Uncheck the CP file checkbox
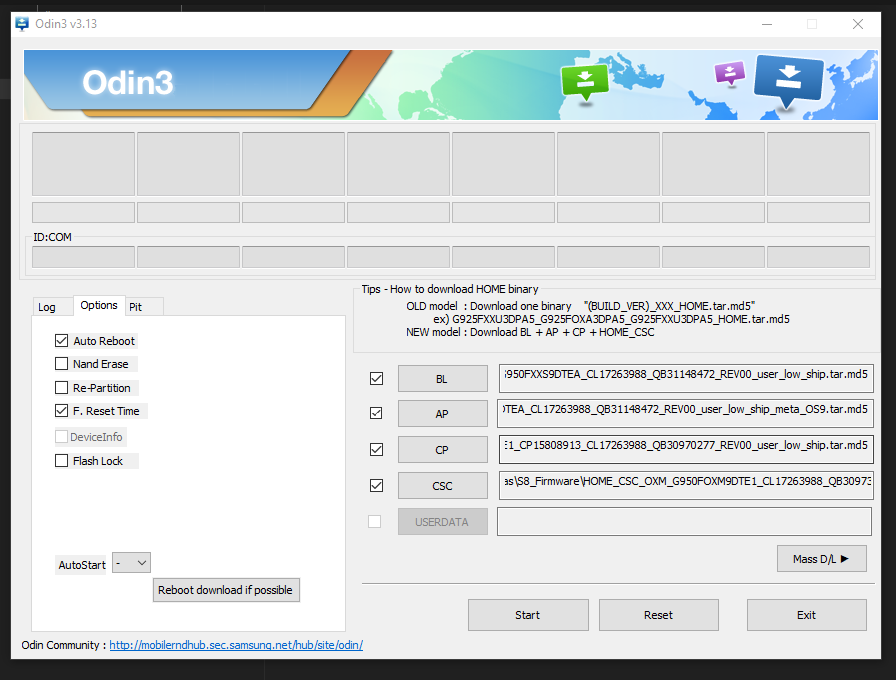Viewport: 896px width, 680px height. [377, 450]
